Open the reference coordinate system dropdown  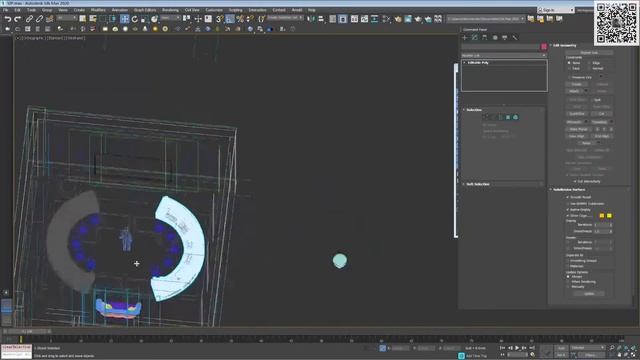pyautogui.click(x=170, y=18)
